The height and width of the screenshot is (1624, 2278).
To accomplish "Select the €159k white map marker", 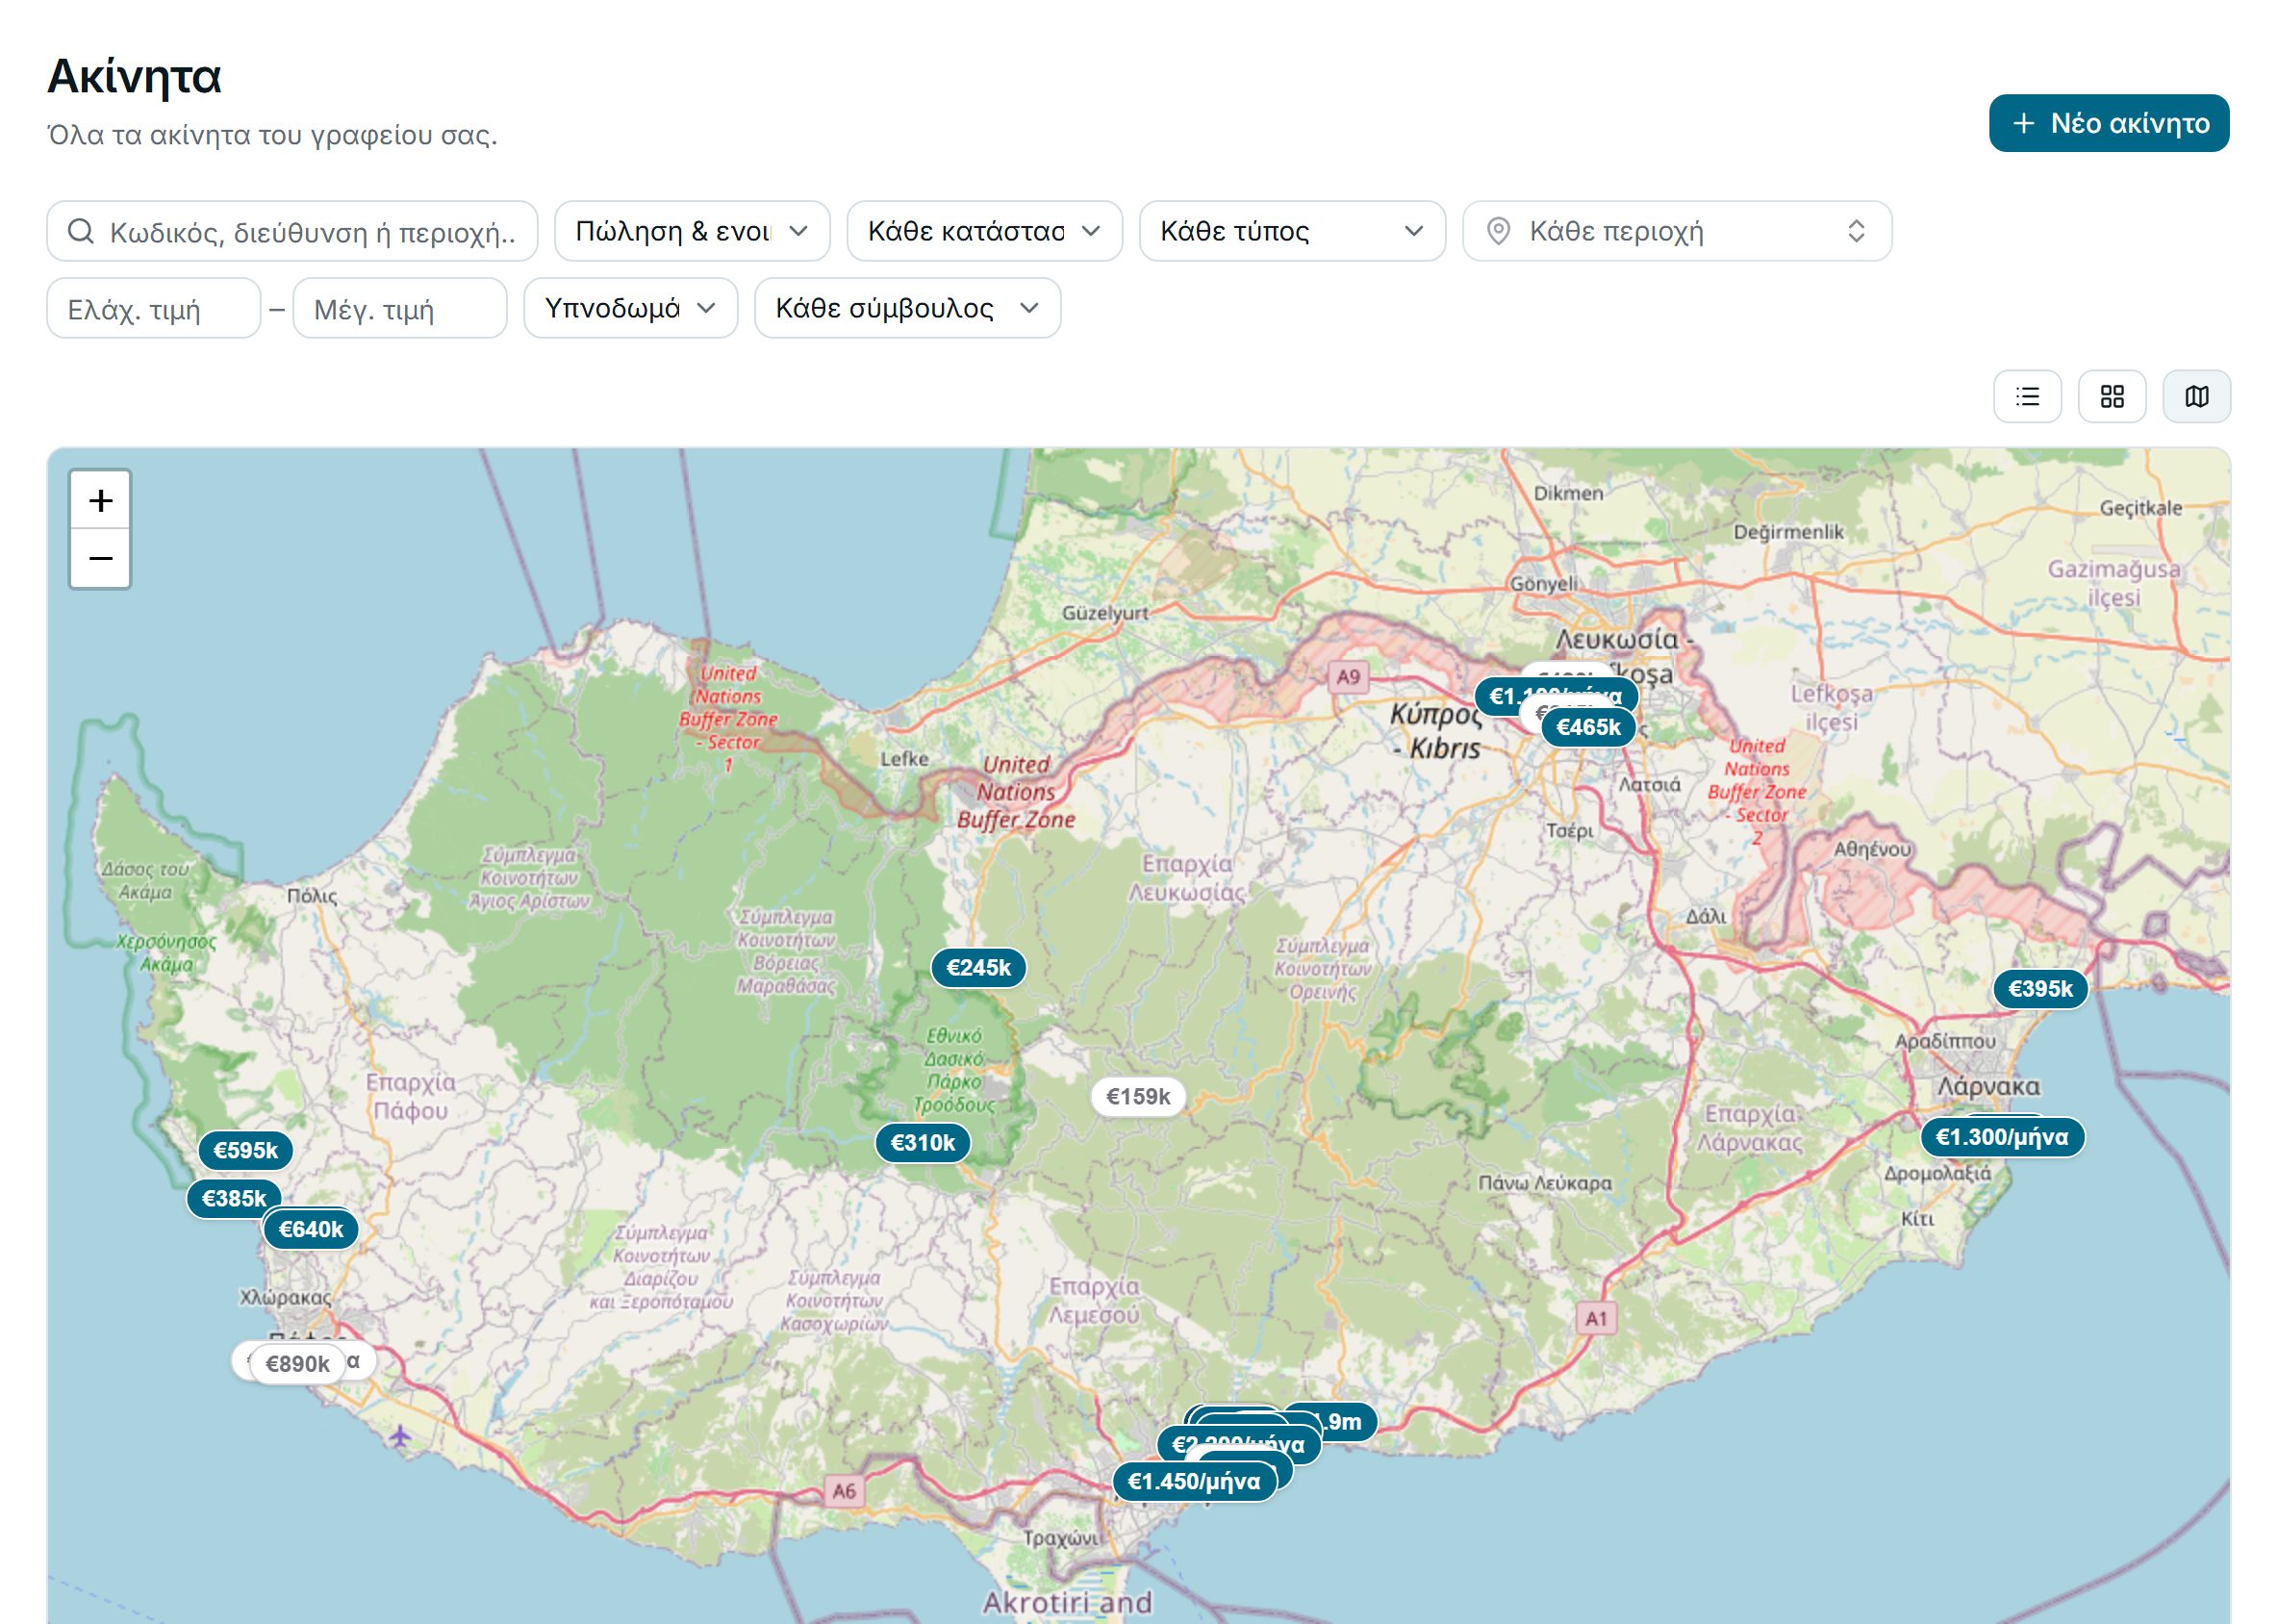I will point(1138,1097).
